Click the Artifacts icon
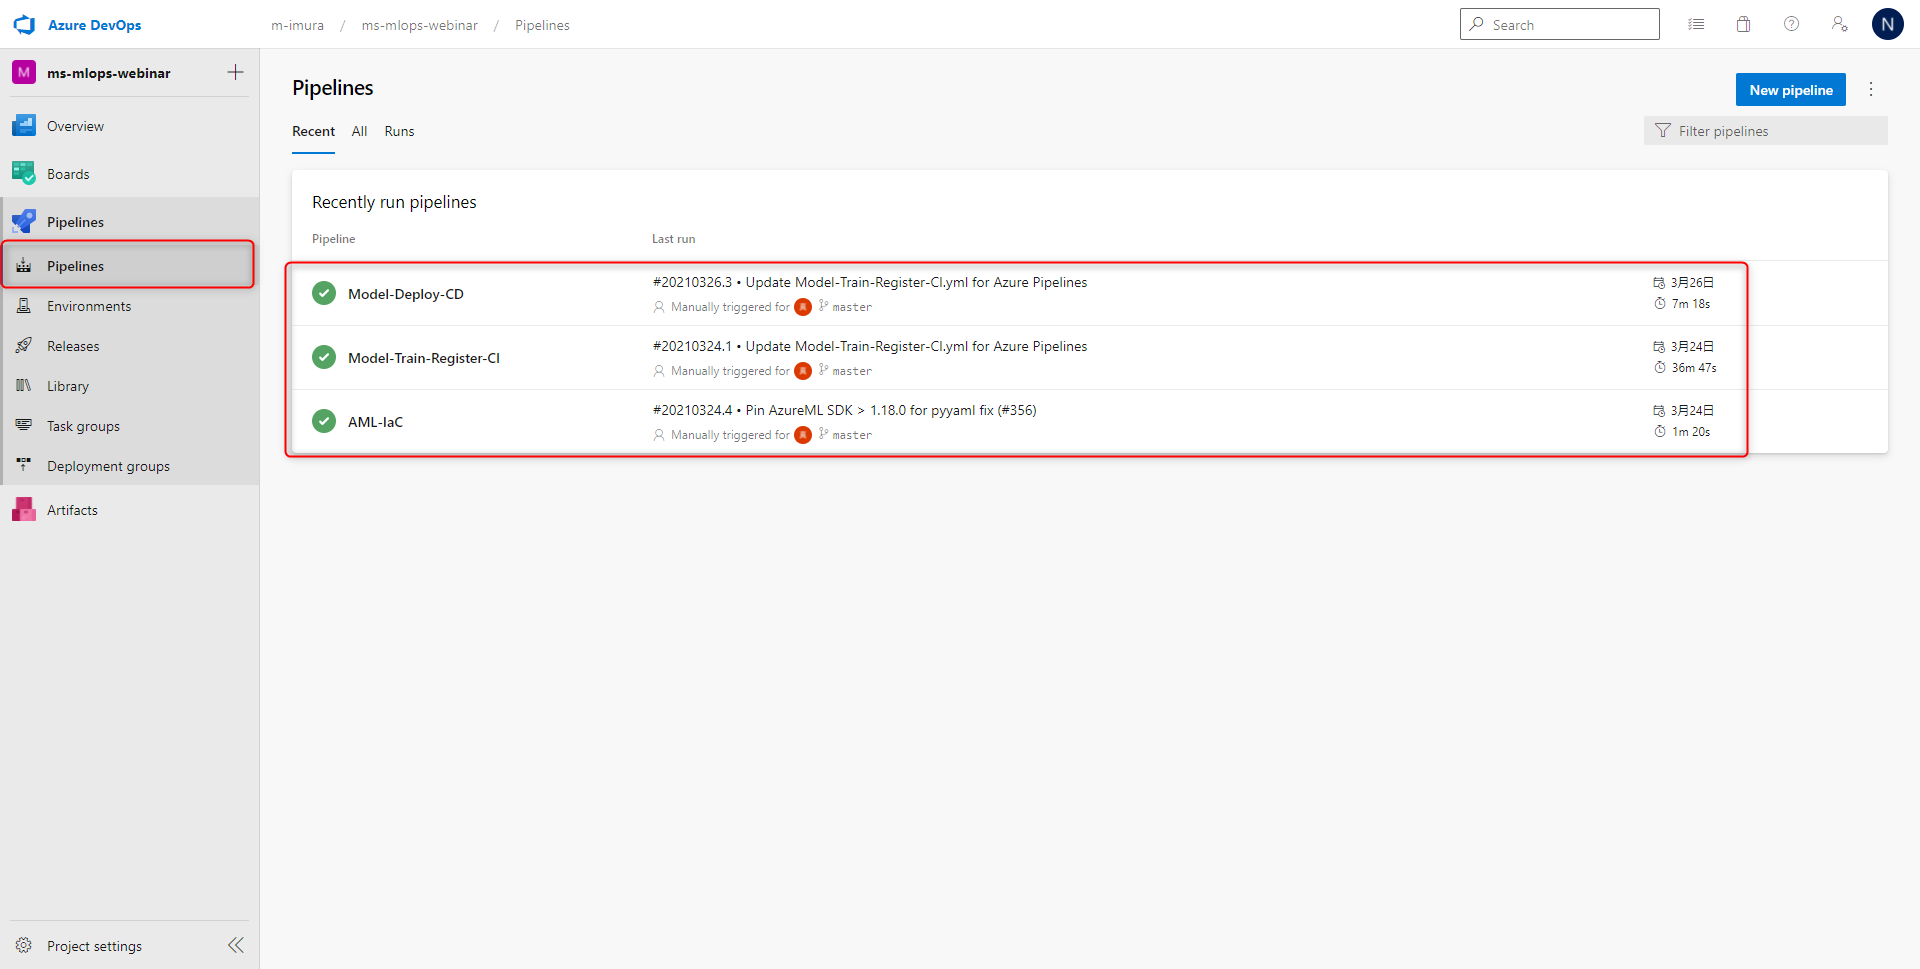This screenshot has width=1920, height=969. click(24, 510)
